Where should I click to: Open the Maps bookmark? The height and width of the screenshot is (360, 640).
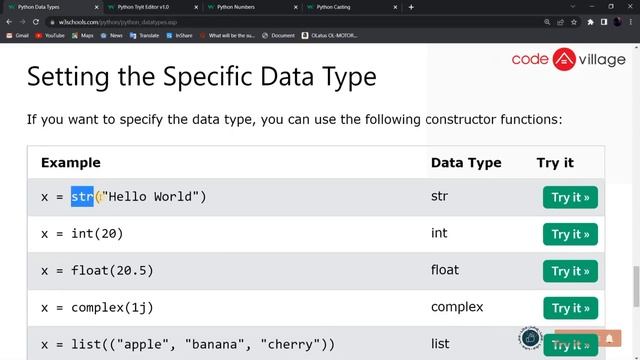82,36
